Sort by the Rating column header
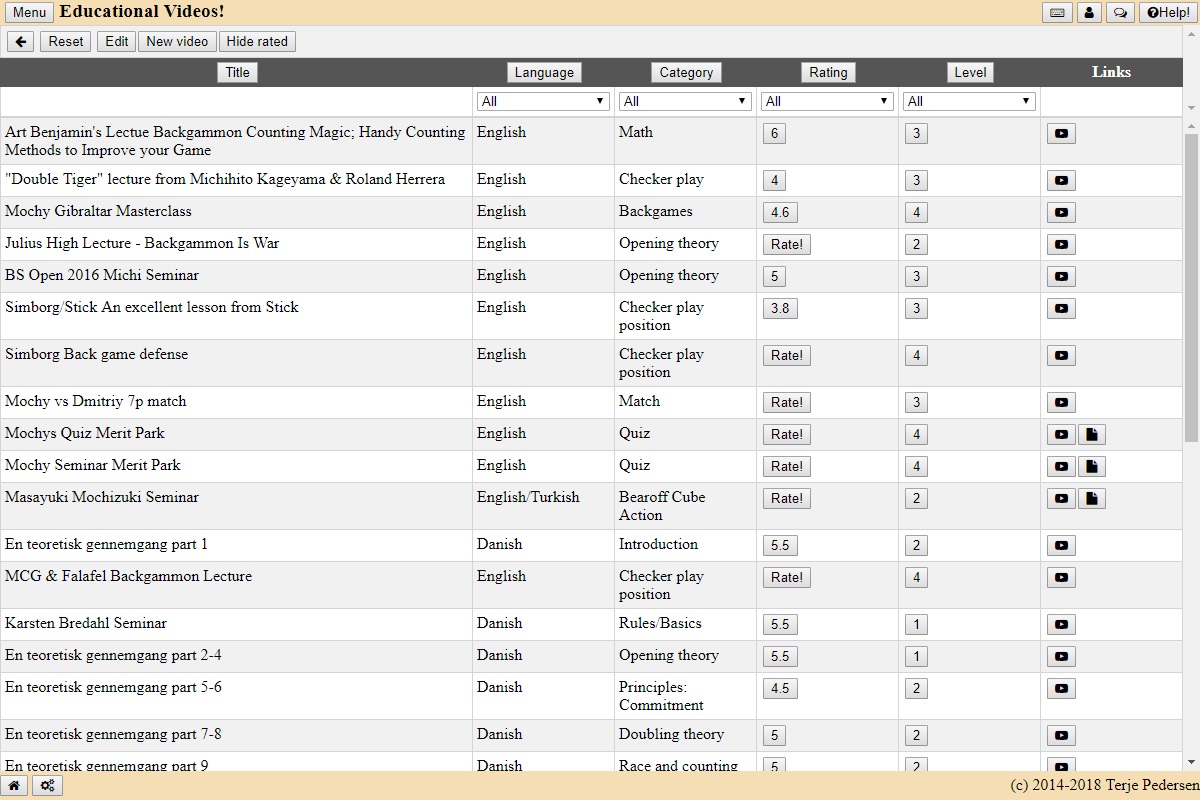The width and height of the screenshot is (1200, 800). point(828,73)
